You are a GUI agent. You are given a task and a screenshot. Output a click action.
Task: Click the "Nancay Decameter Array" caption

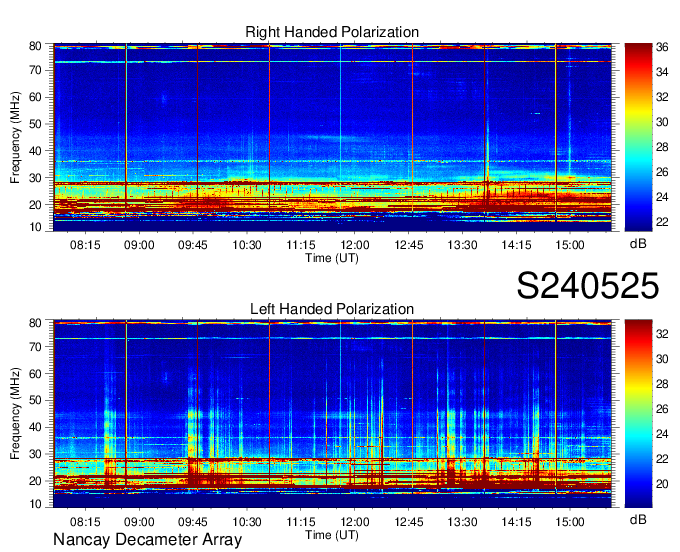(147, 540)
